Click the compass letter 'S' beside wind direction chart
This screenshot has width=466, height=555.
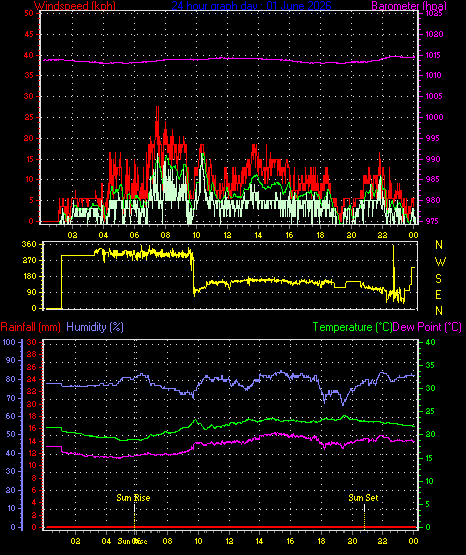[x=438, y=279]
